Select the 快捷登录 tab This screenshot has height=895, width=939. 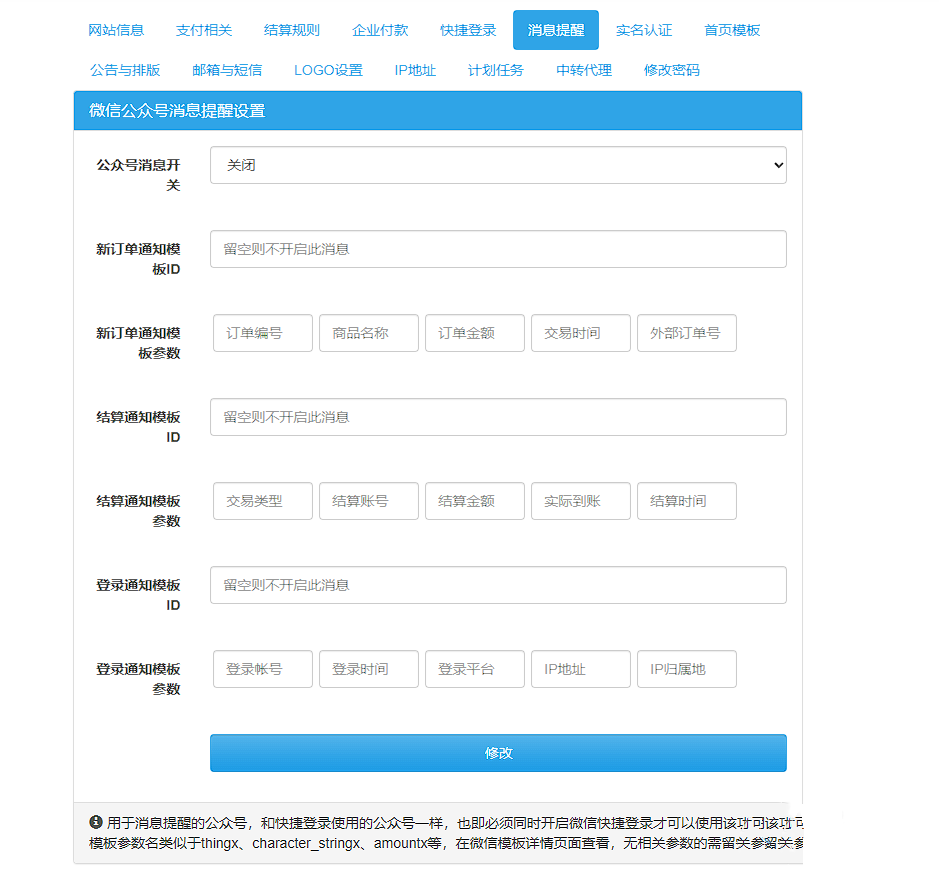tap(468, 30)
